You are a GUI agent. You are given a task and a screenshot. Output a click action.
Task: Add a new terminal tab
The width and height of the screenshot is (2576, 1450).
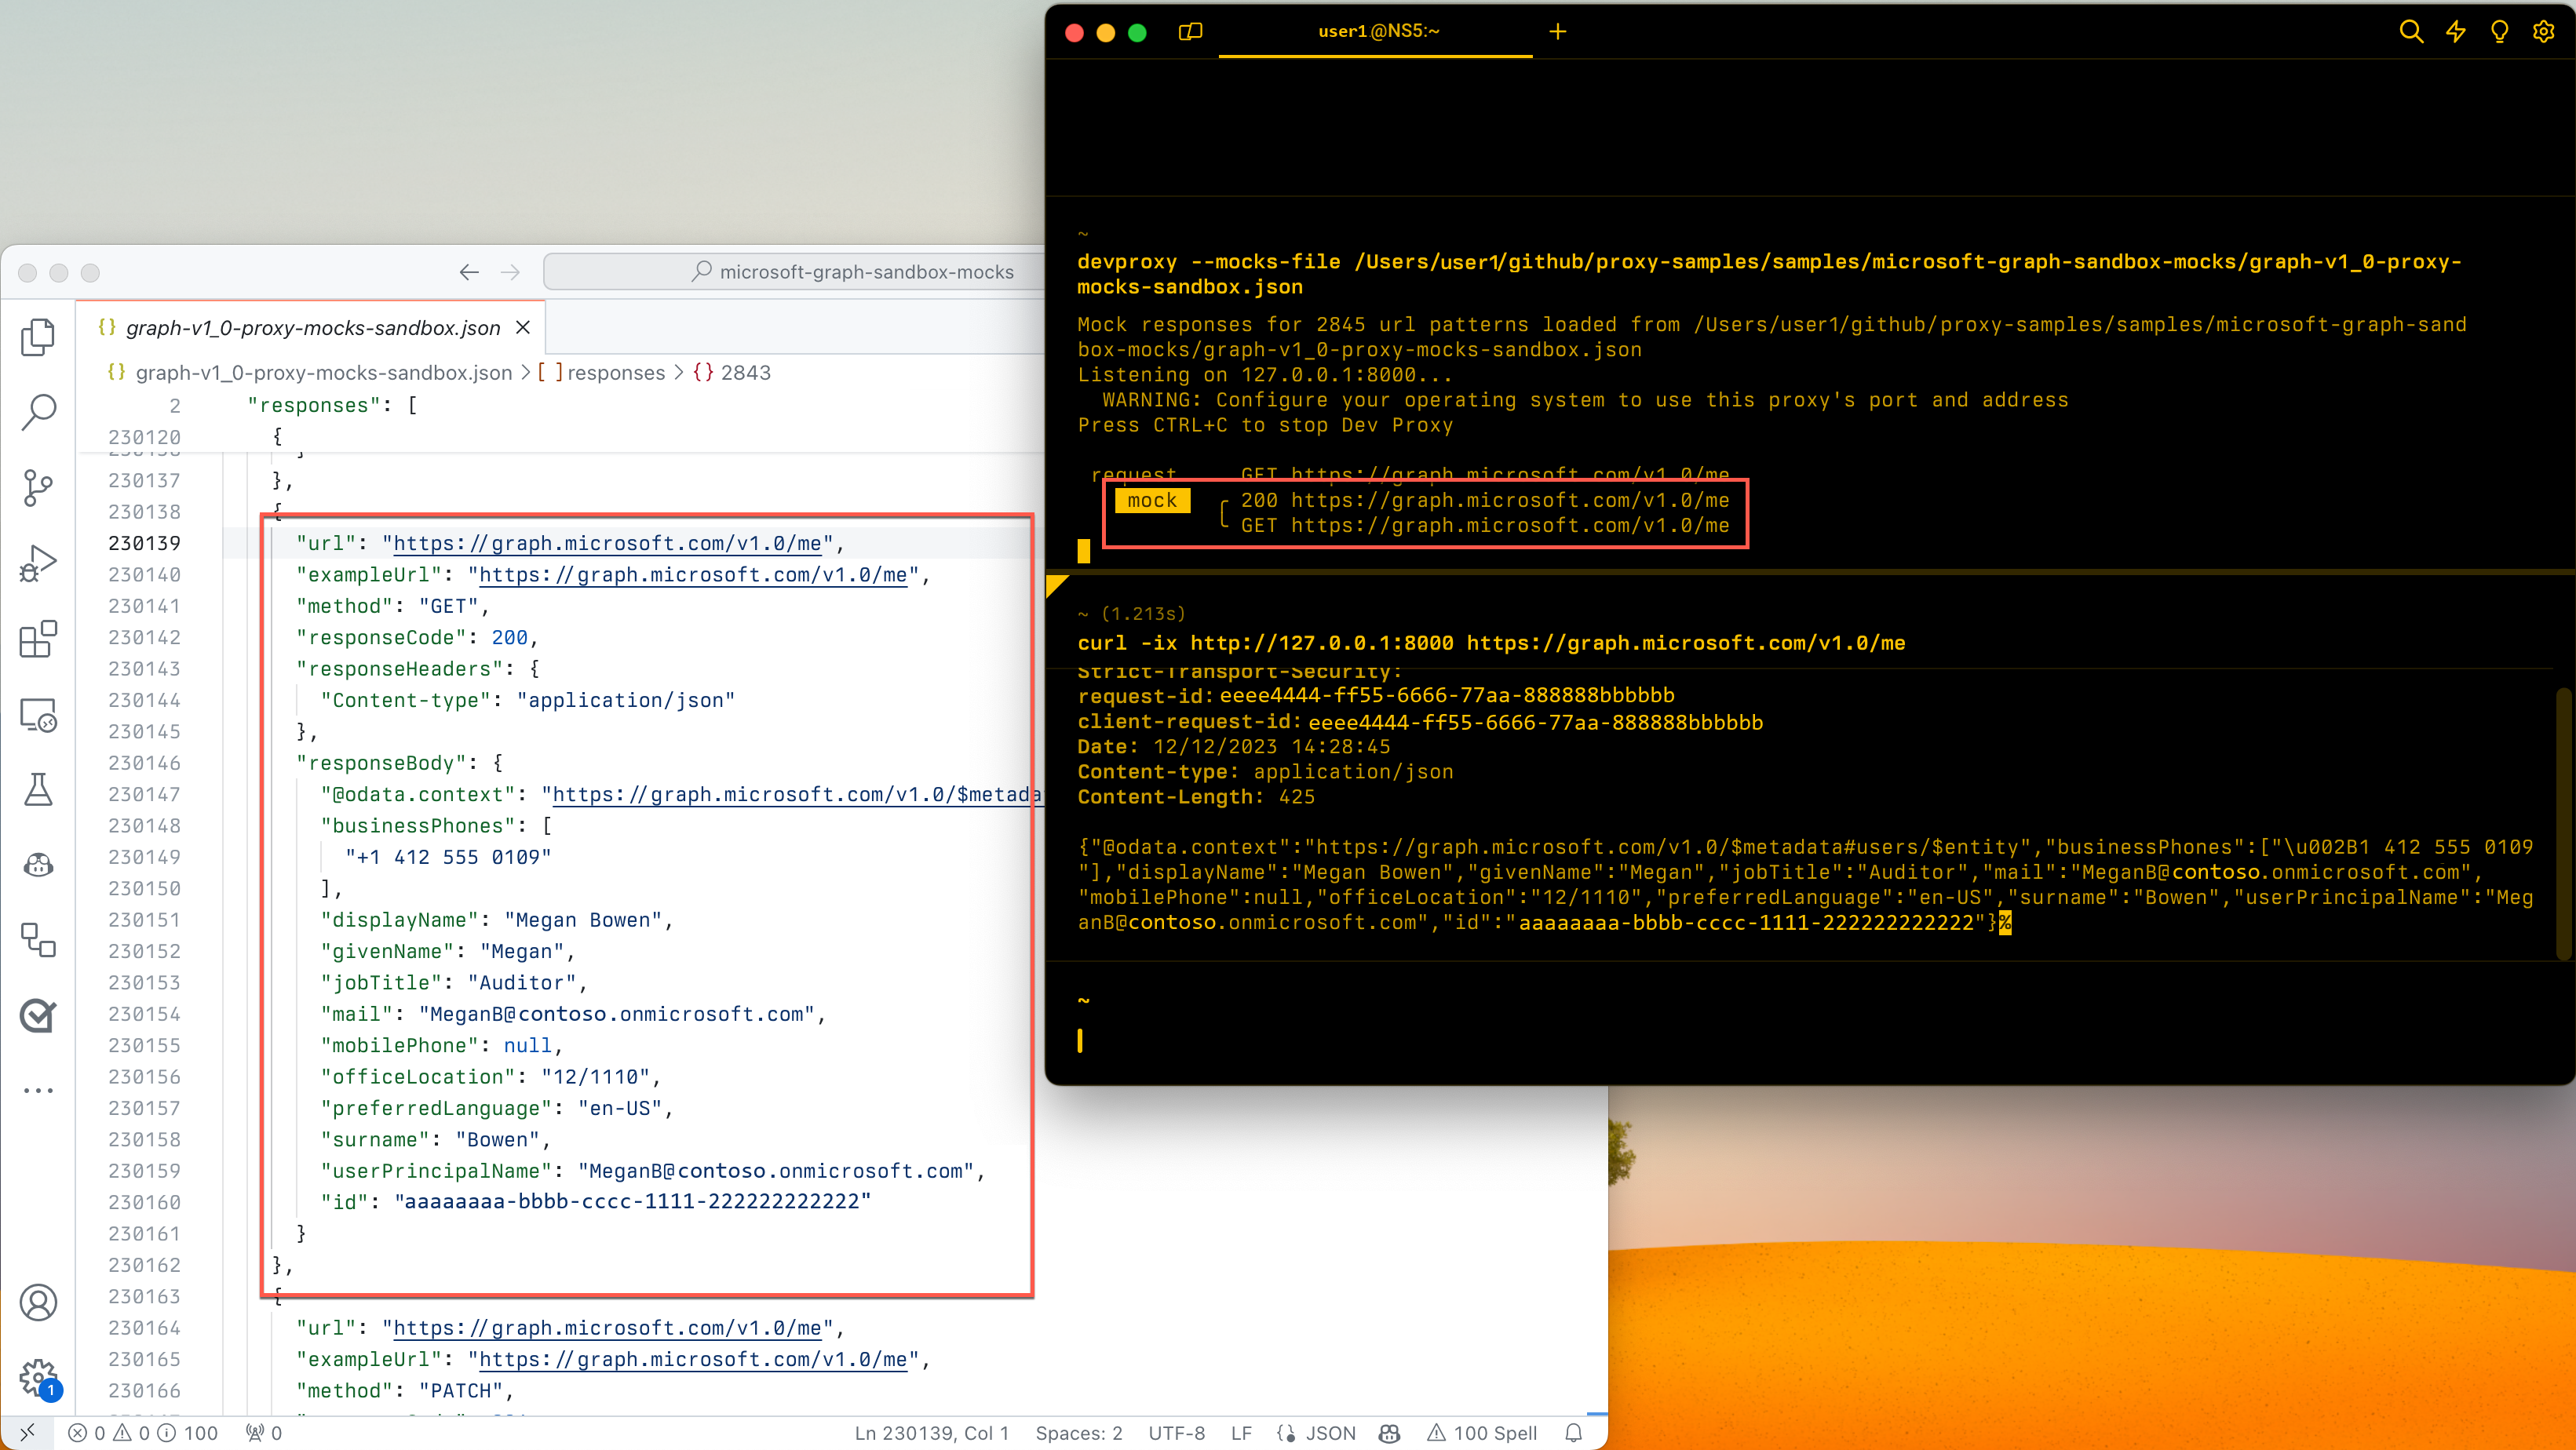[x=1557, y=32]
